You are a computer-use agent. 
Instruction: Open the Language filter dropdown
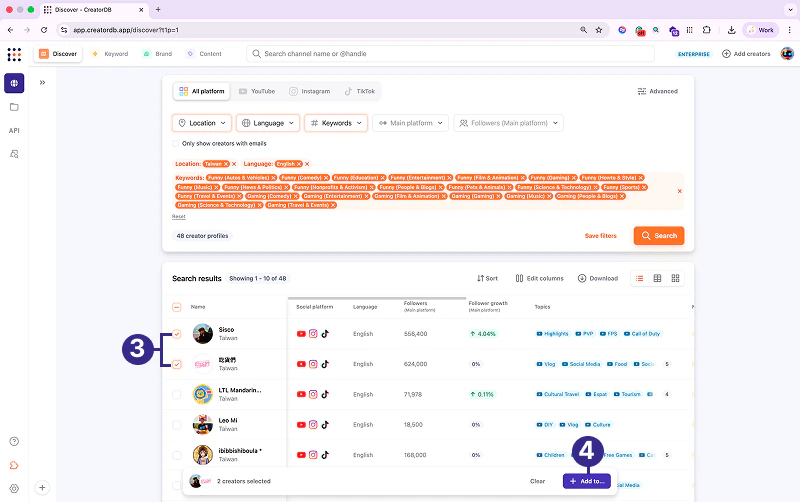point(268,123)
